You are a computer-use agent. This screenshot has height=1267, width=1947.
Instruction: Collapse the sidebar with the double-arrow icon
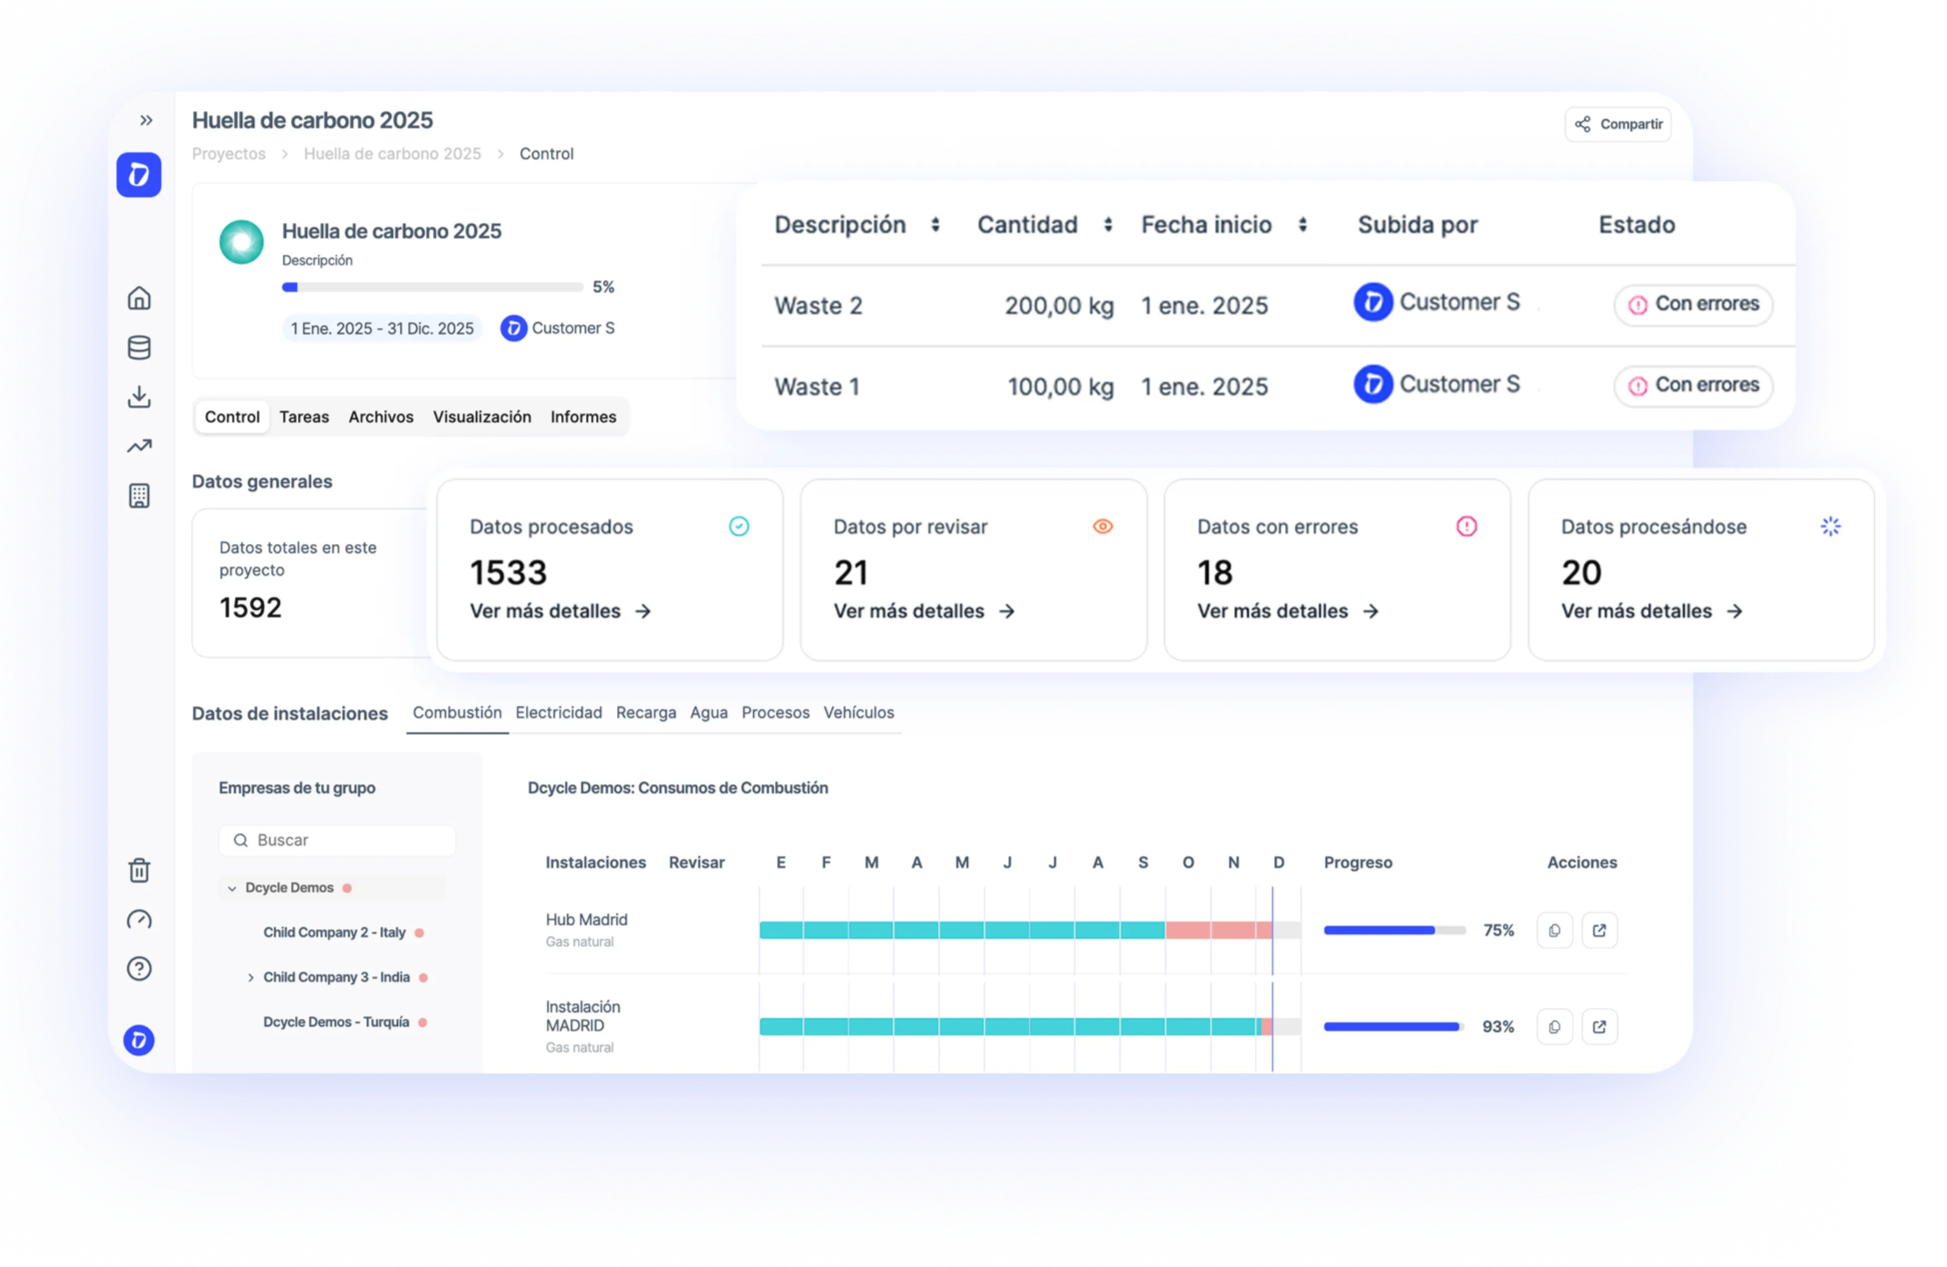pos(147,119)
